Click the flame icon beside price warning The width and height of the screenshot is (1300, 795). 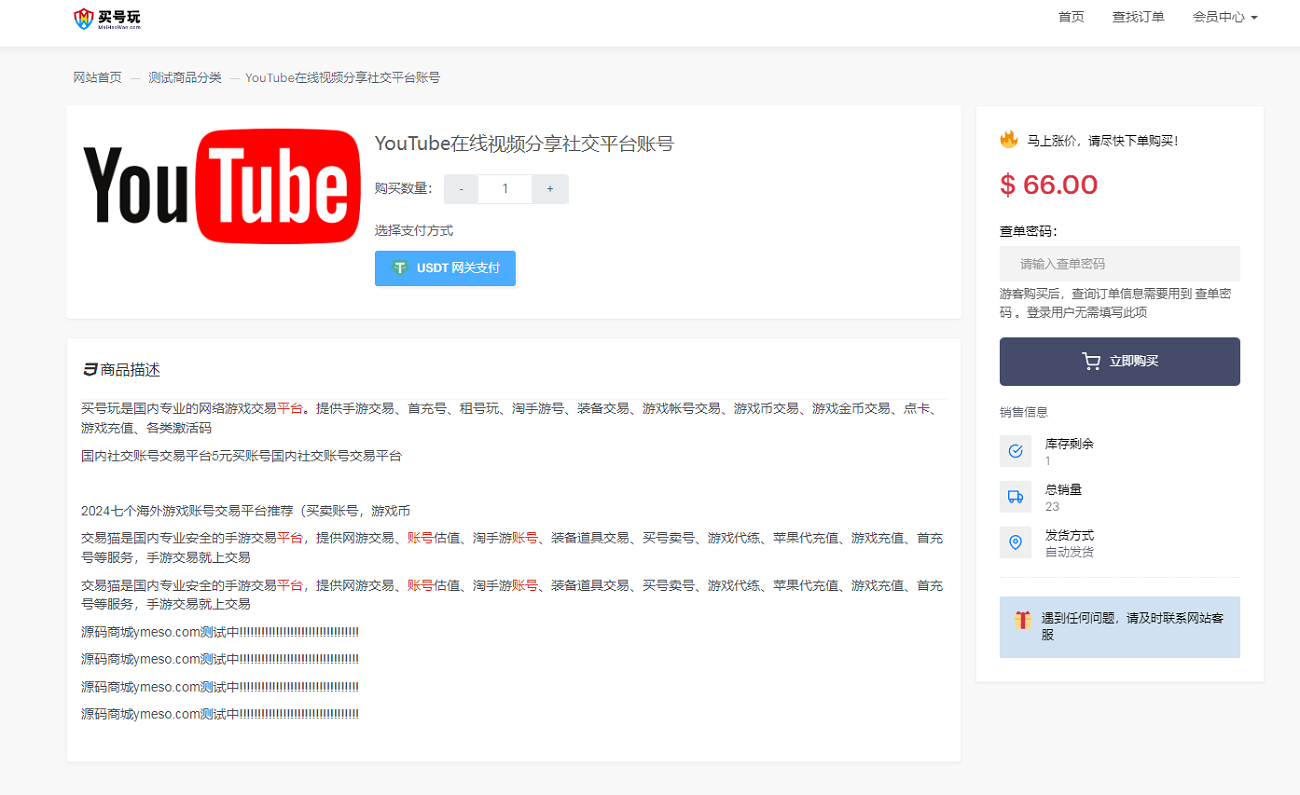1009,139
